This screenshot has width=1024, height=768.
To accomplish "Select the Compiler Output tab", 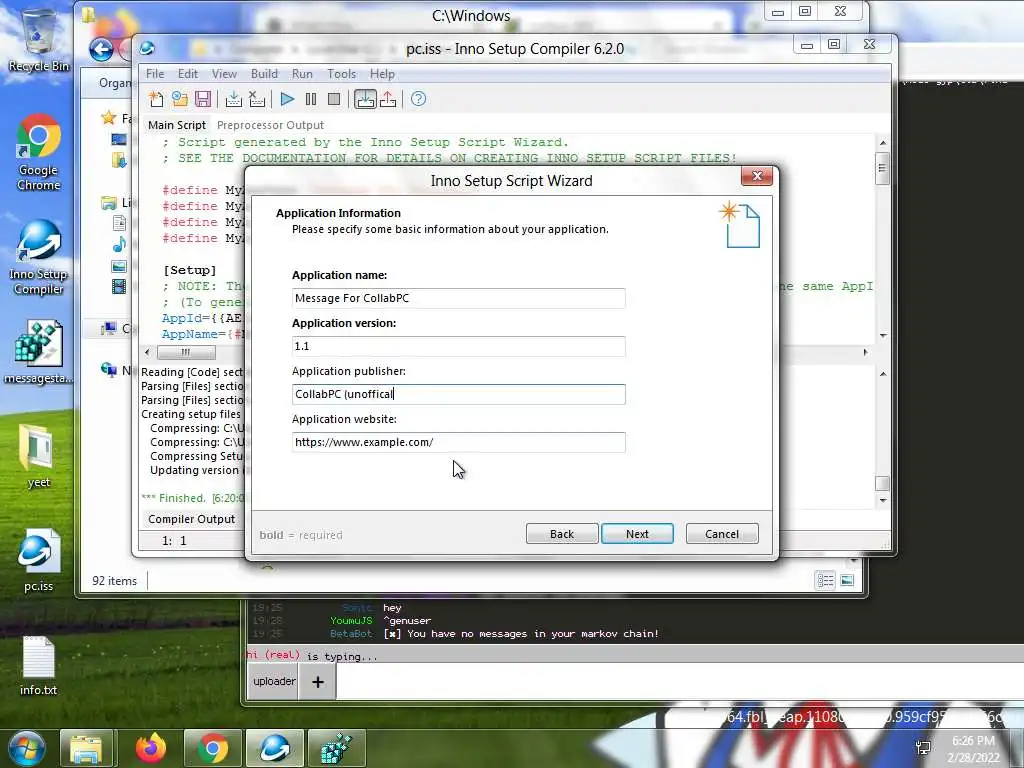I will [x=191, y=519].
